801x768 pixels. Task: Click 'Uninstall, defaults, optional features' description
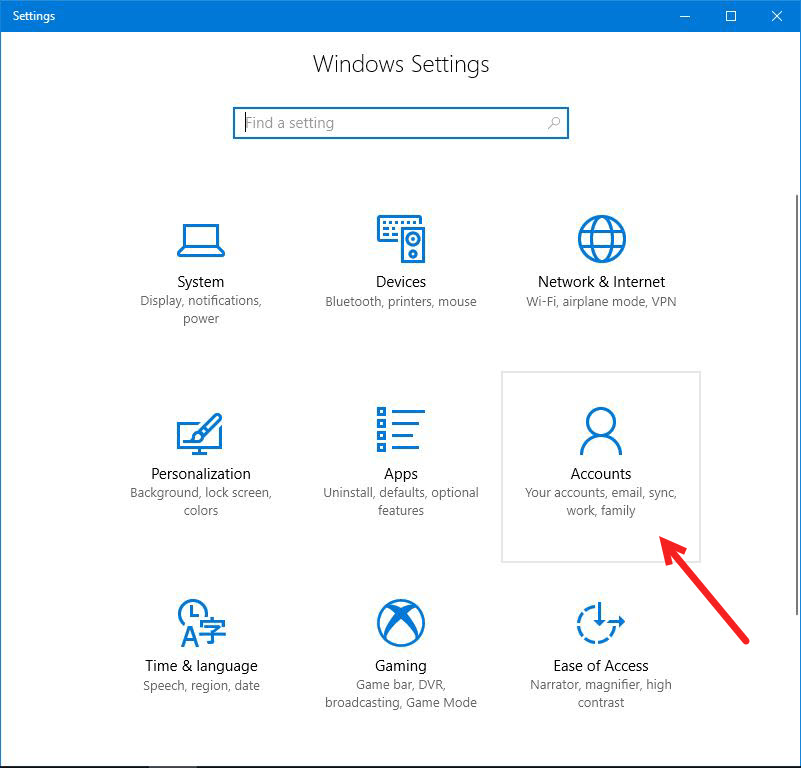pos(401,502)
